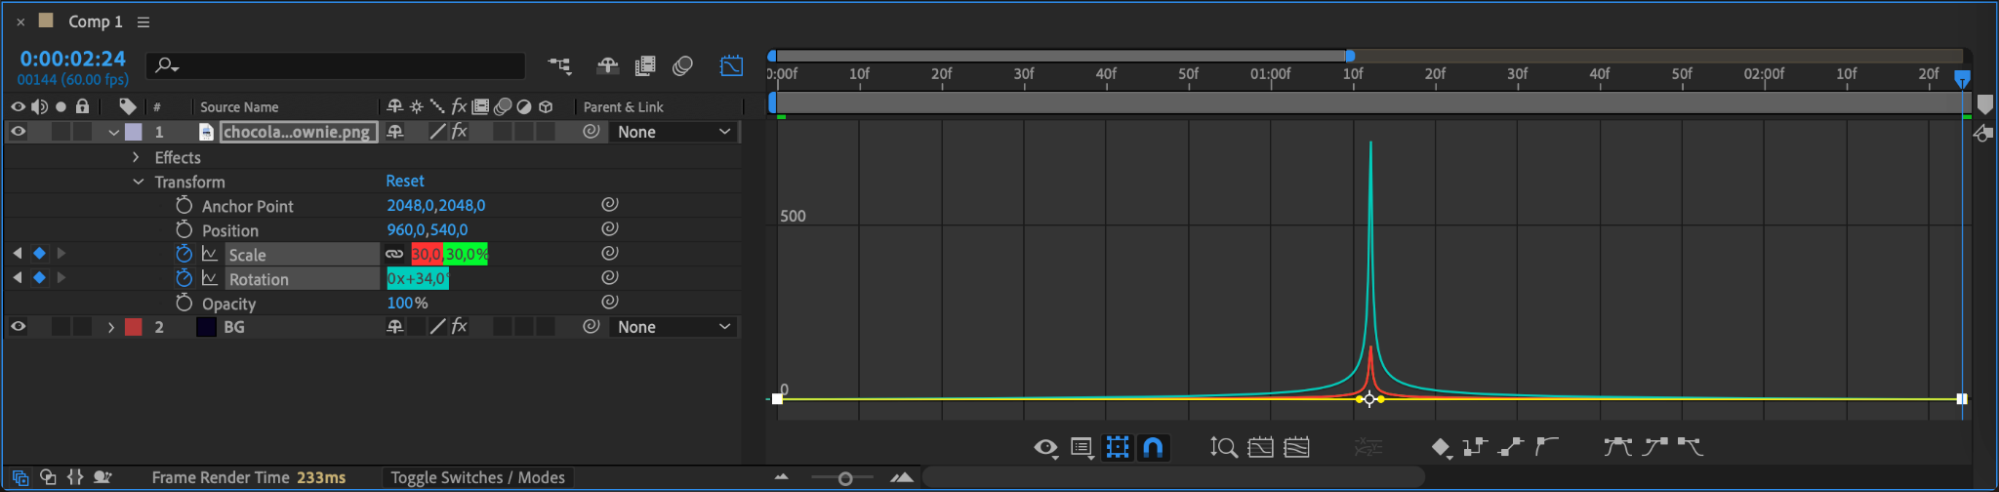Open graph type and options eye menu

click(x=1046, y=448)
